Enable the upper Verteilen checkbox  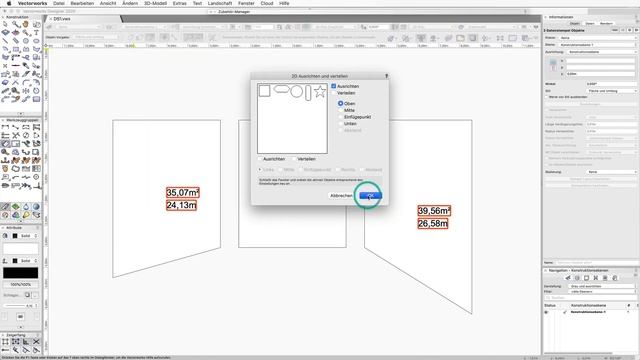pyautogui.click(x=333, y=93)
